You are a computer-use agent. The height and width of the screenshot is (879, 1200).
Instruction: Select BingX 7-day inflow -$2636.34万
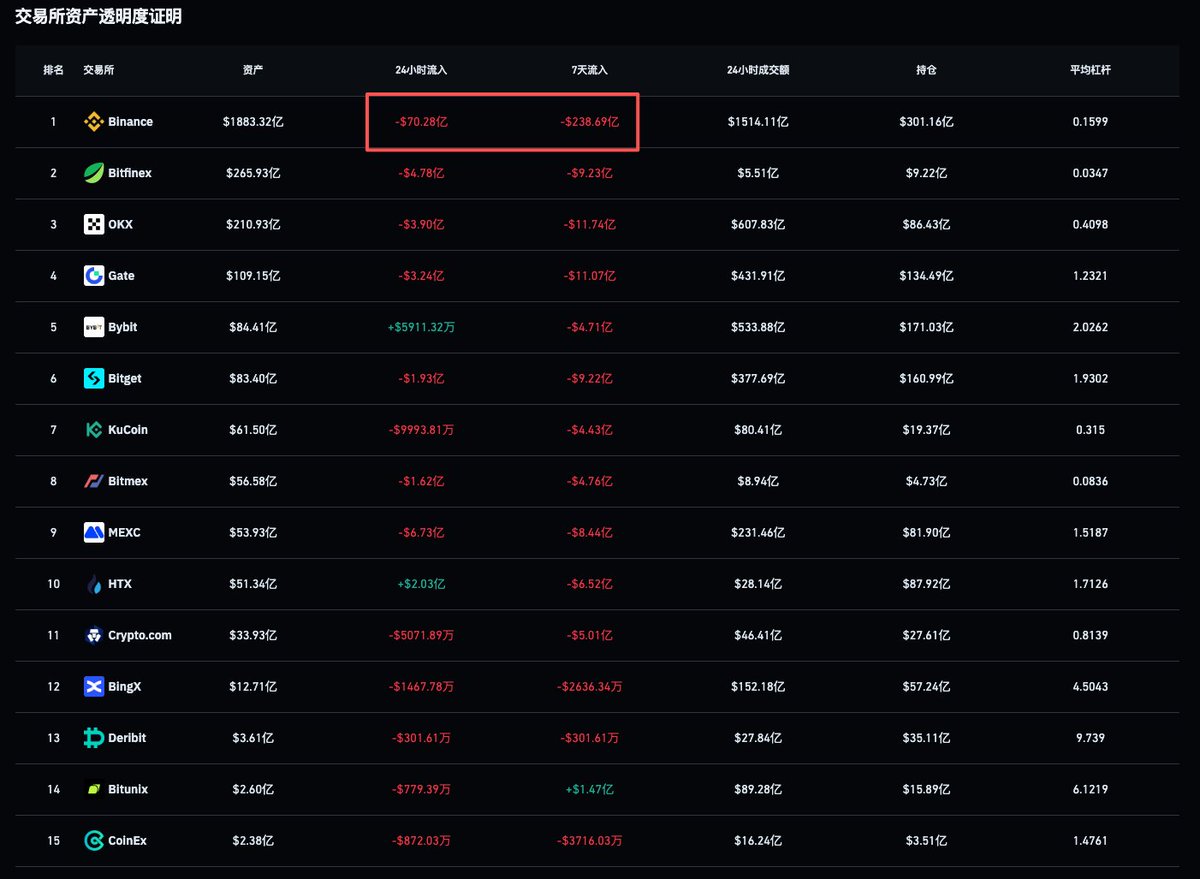(x=589, y=686)
